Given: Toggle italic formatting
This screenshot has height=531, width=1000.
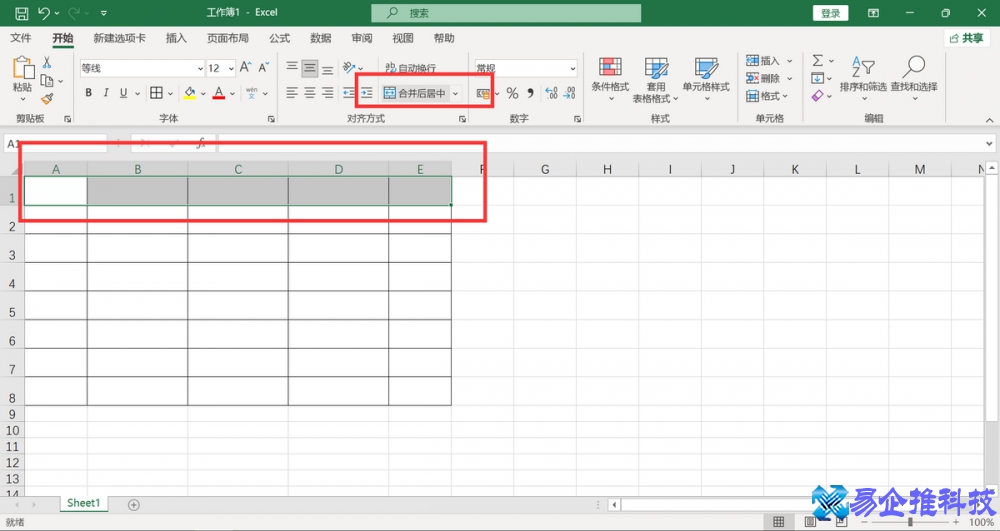Looking at the screenshot, I should 106,93.
